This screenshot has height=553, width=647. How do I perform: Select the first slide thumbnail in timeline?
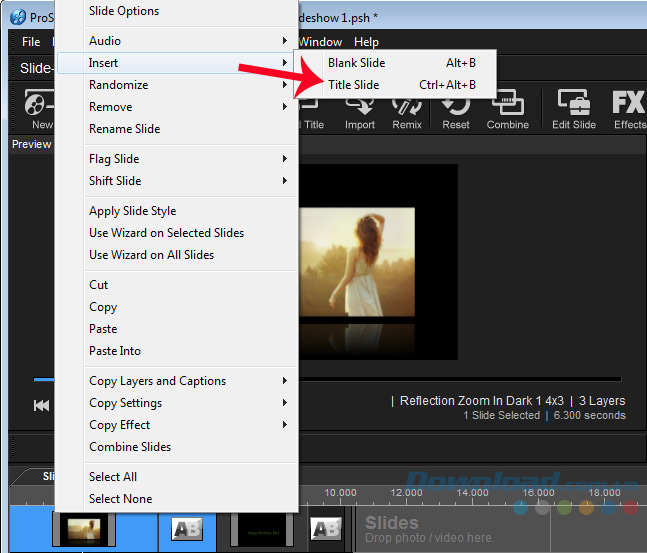pos(84,530)
